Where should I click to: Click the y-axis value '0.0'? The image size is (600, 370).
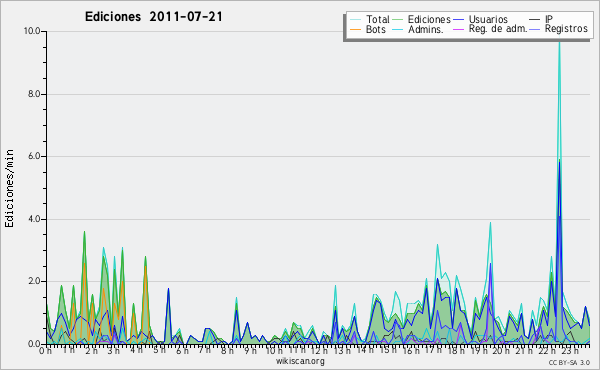point(34,344)
